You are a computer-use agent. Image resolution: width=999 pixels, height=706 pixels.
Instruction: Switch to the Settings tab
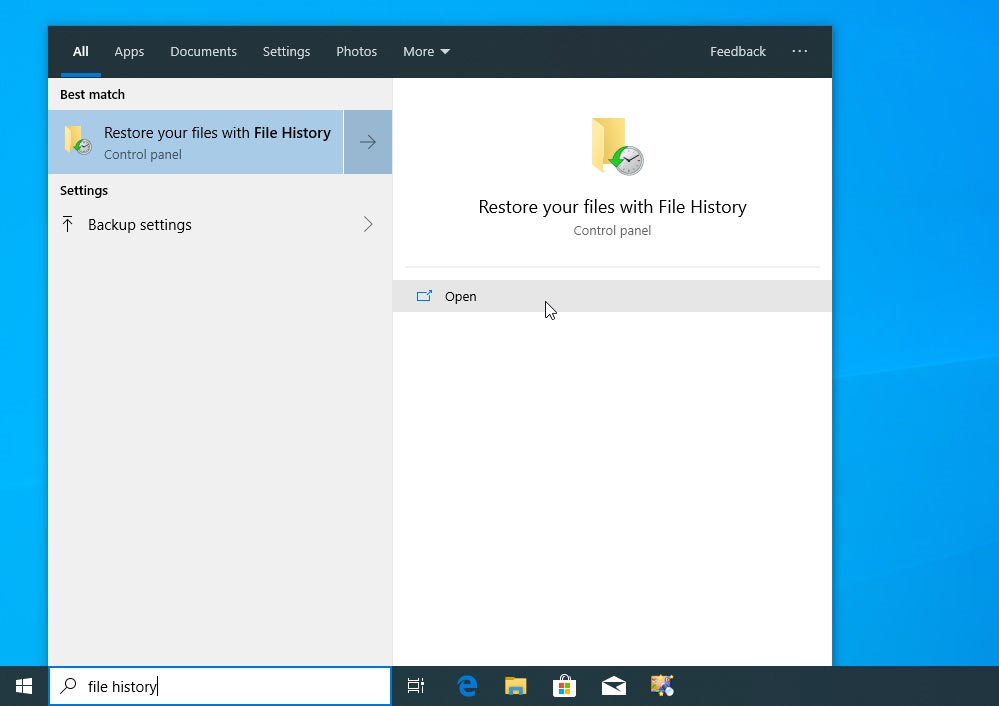[286, 51]
